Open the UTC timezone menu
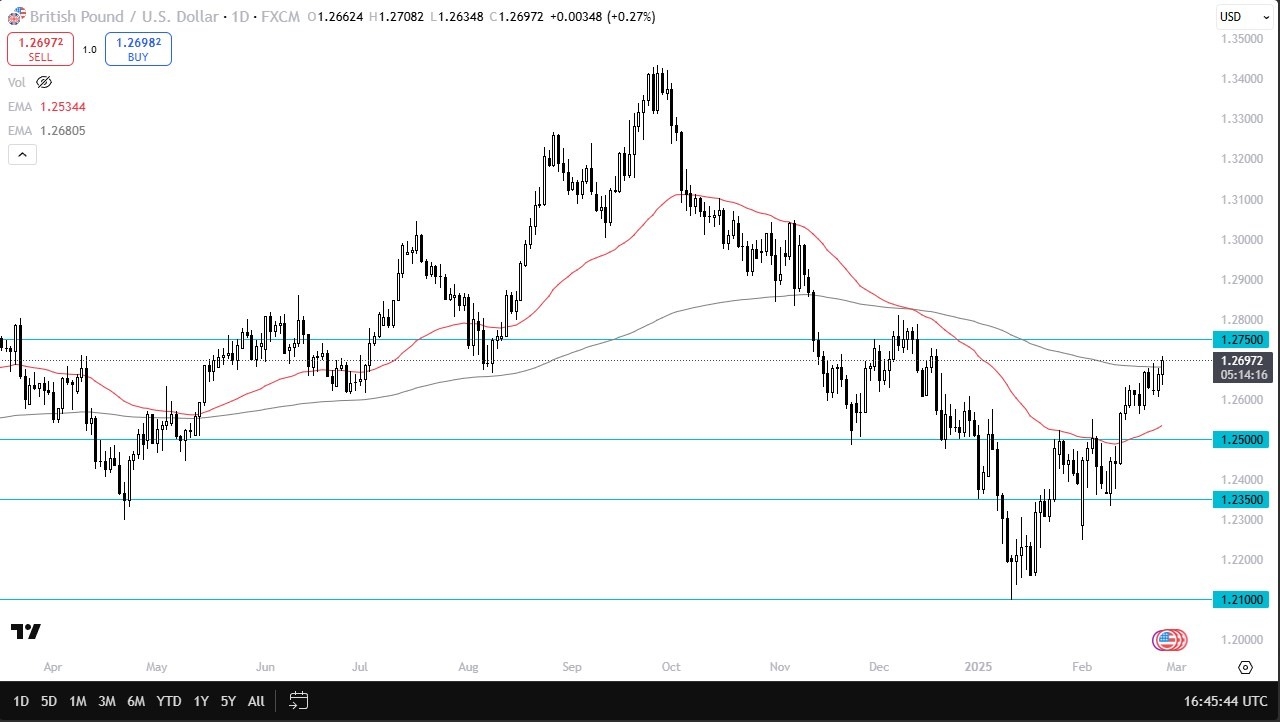The image size is (1280, 722). [x=1226, y=701]
